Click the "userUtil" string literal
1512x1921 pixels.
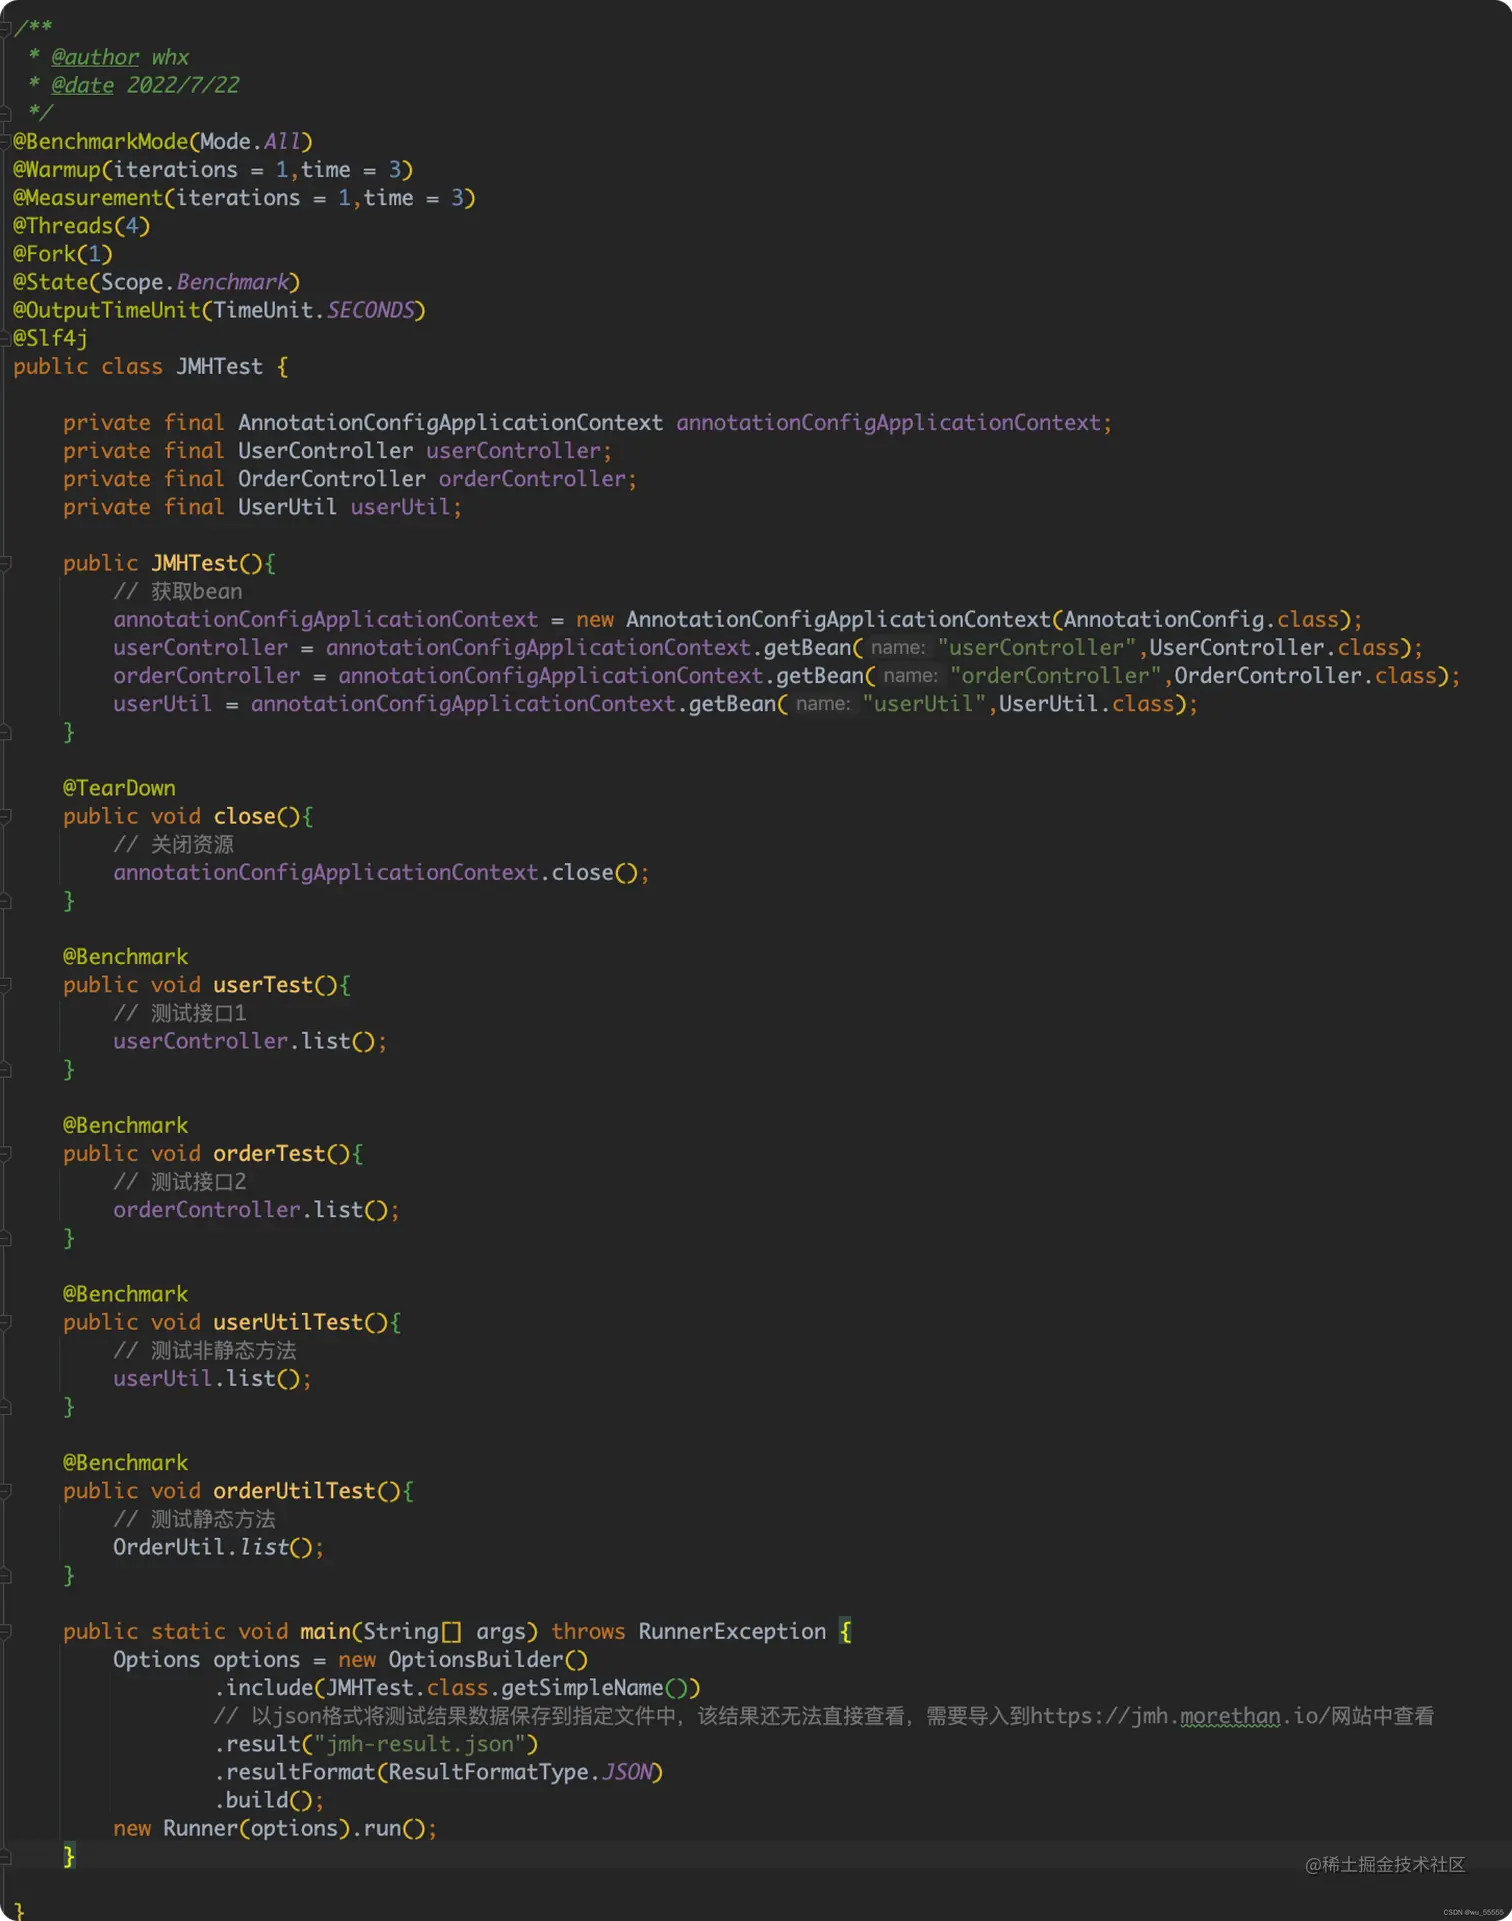[925, 703]
